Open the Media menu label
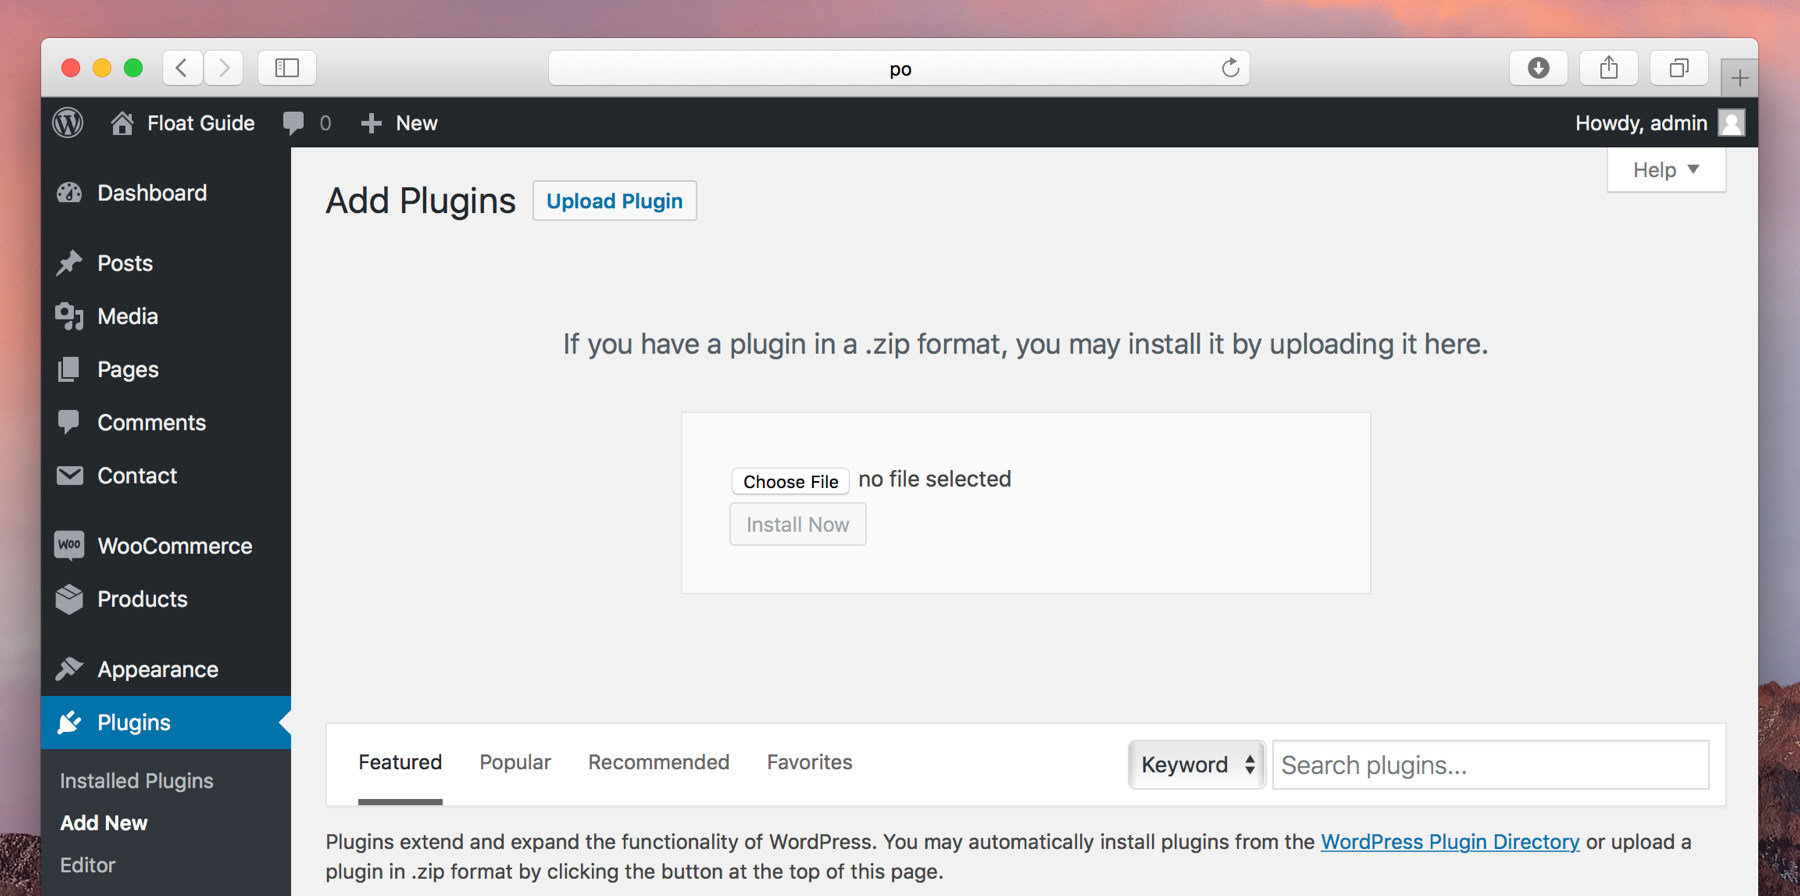The width and height of the screenshot is (1800, 896). click(128, 316)
